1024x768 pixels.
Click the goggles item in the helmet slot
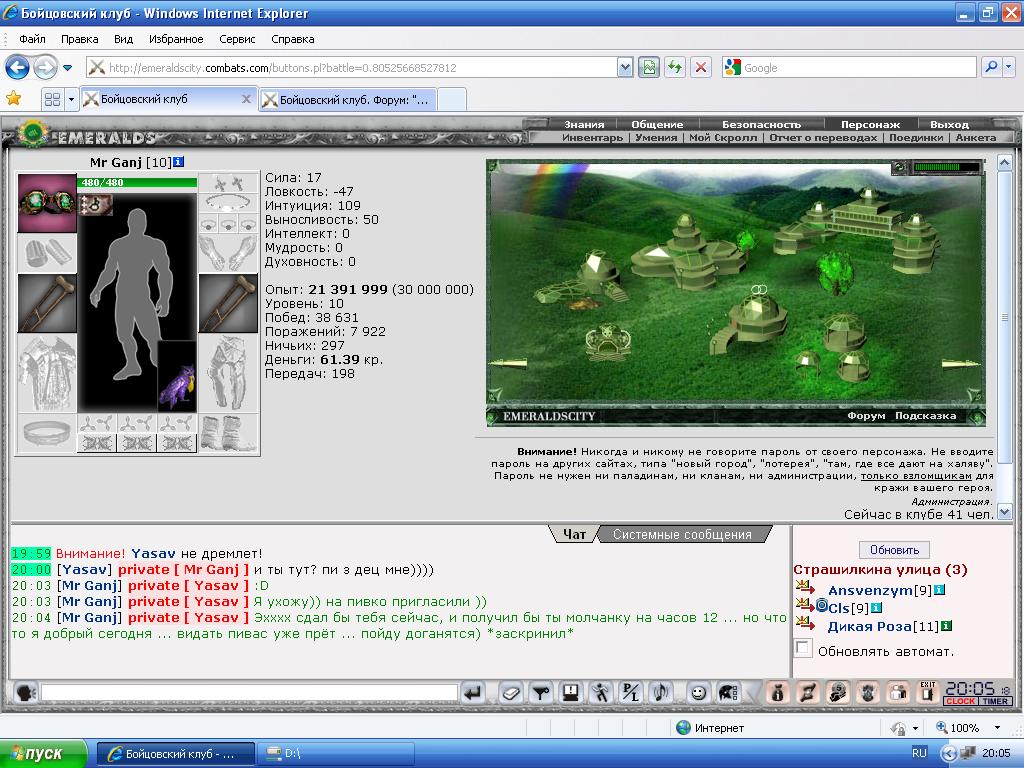47,202
